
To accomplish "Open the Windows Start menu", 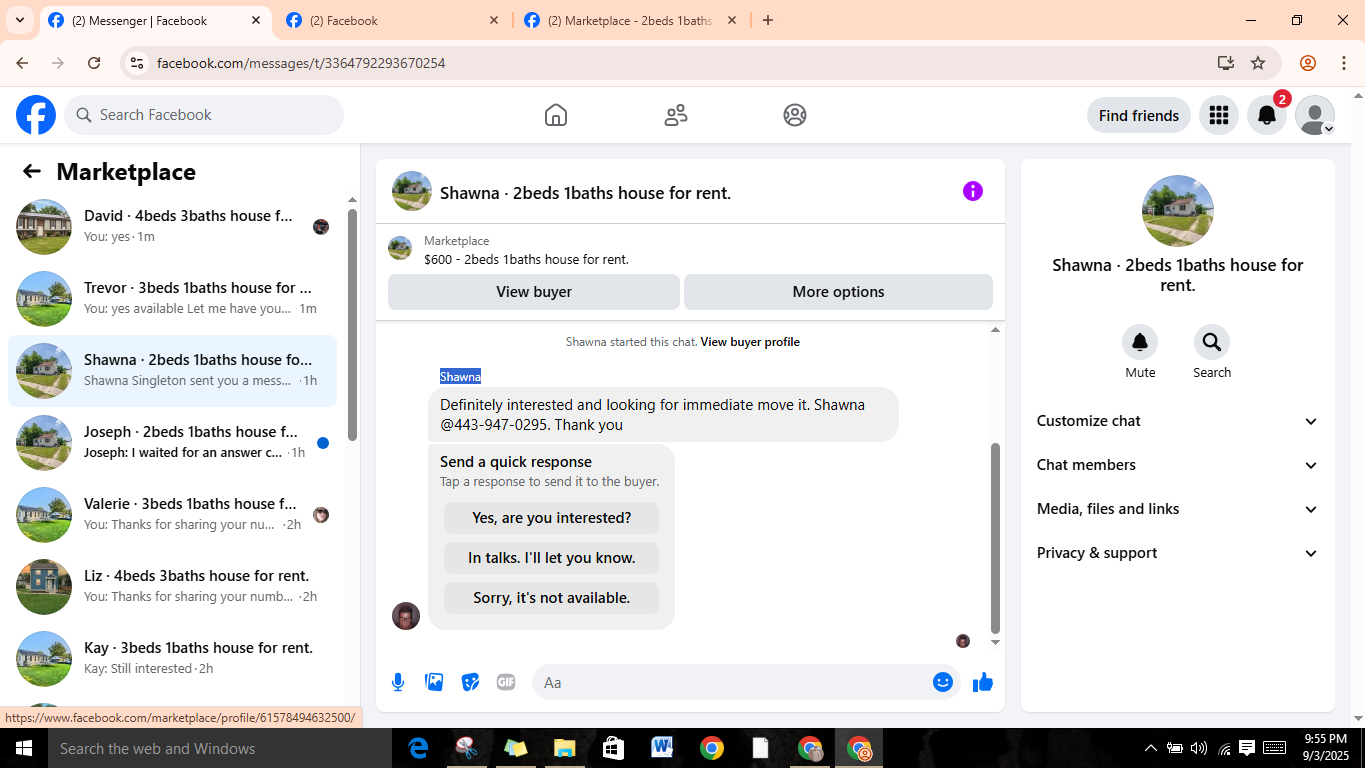I will point(24,748).
